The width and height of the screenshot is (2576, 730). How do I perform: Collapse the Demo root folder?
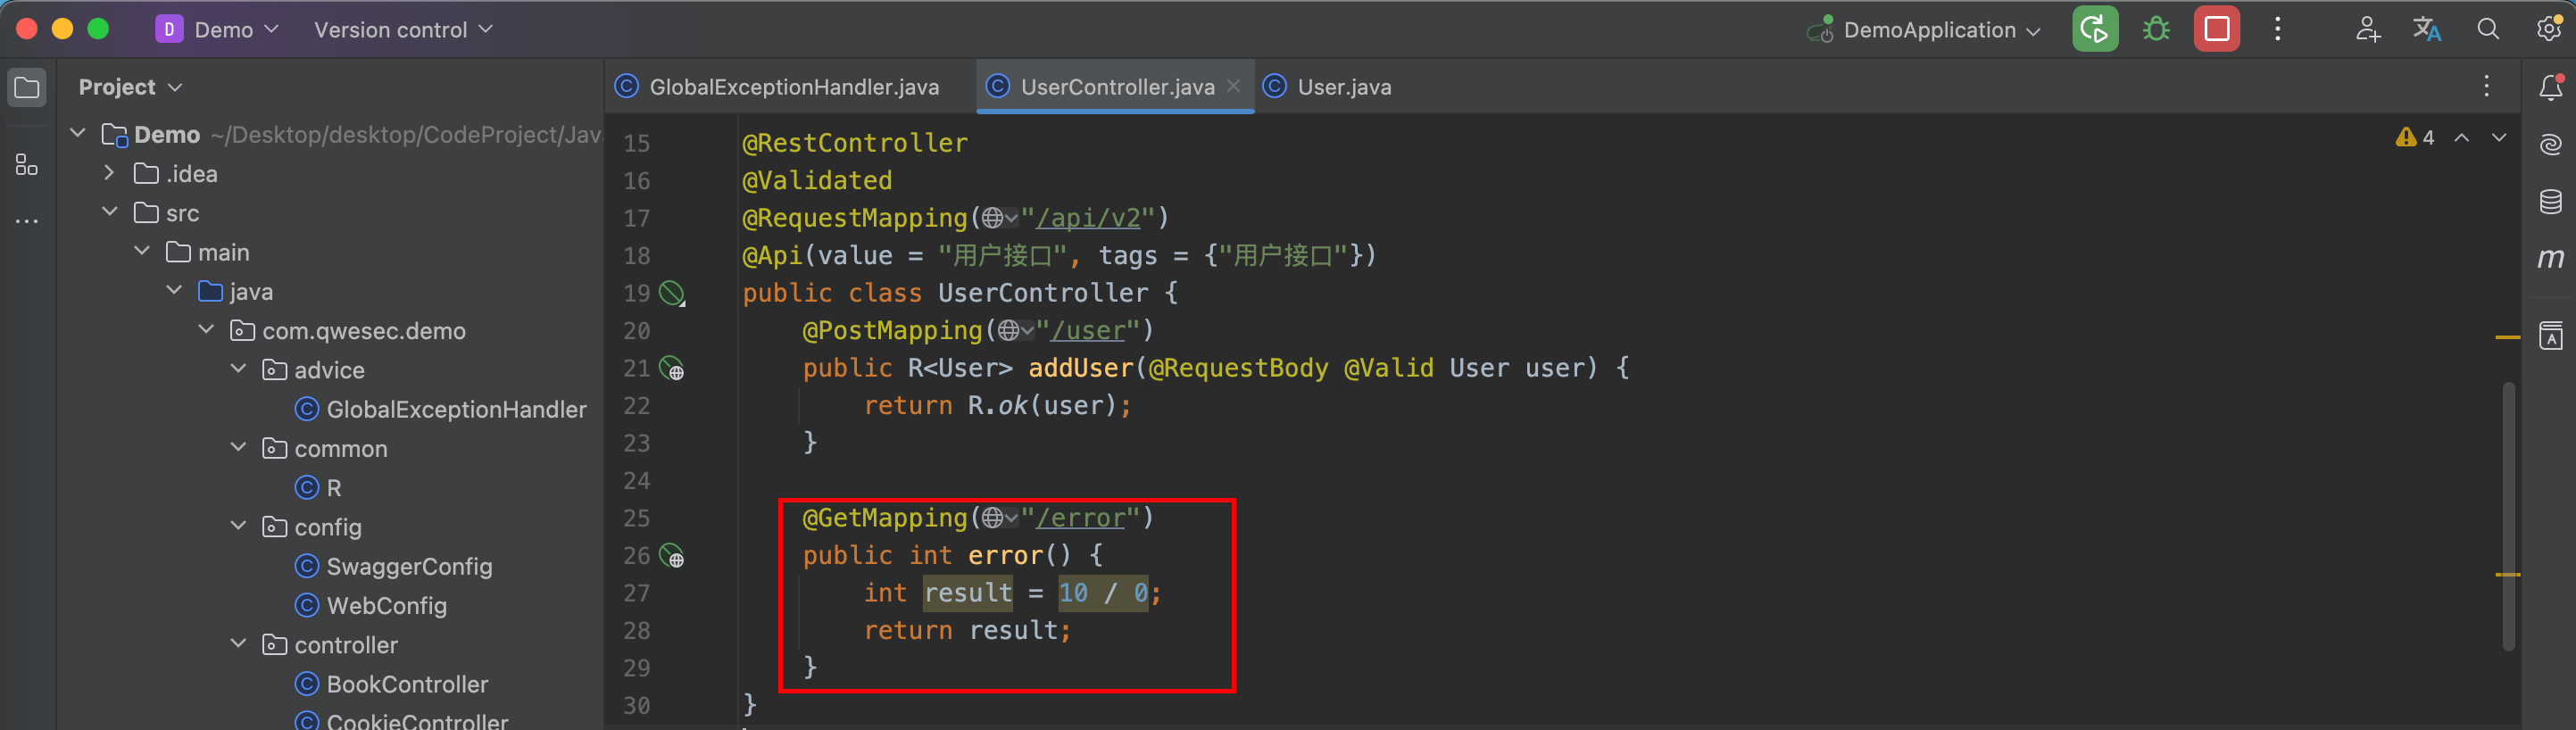point(77,133)
